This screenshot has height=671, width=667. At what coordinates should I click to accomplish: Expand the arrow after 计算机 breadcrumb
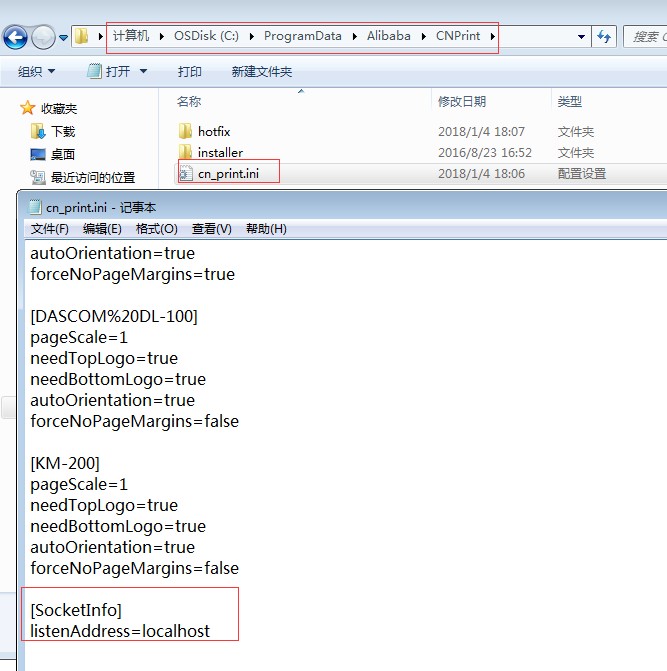pyautogui.click(x=162, y=36)
